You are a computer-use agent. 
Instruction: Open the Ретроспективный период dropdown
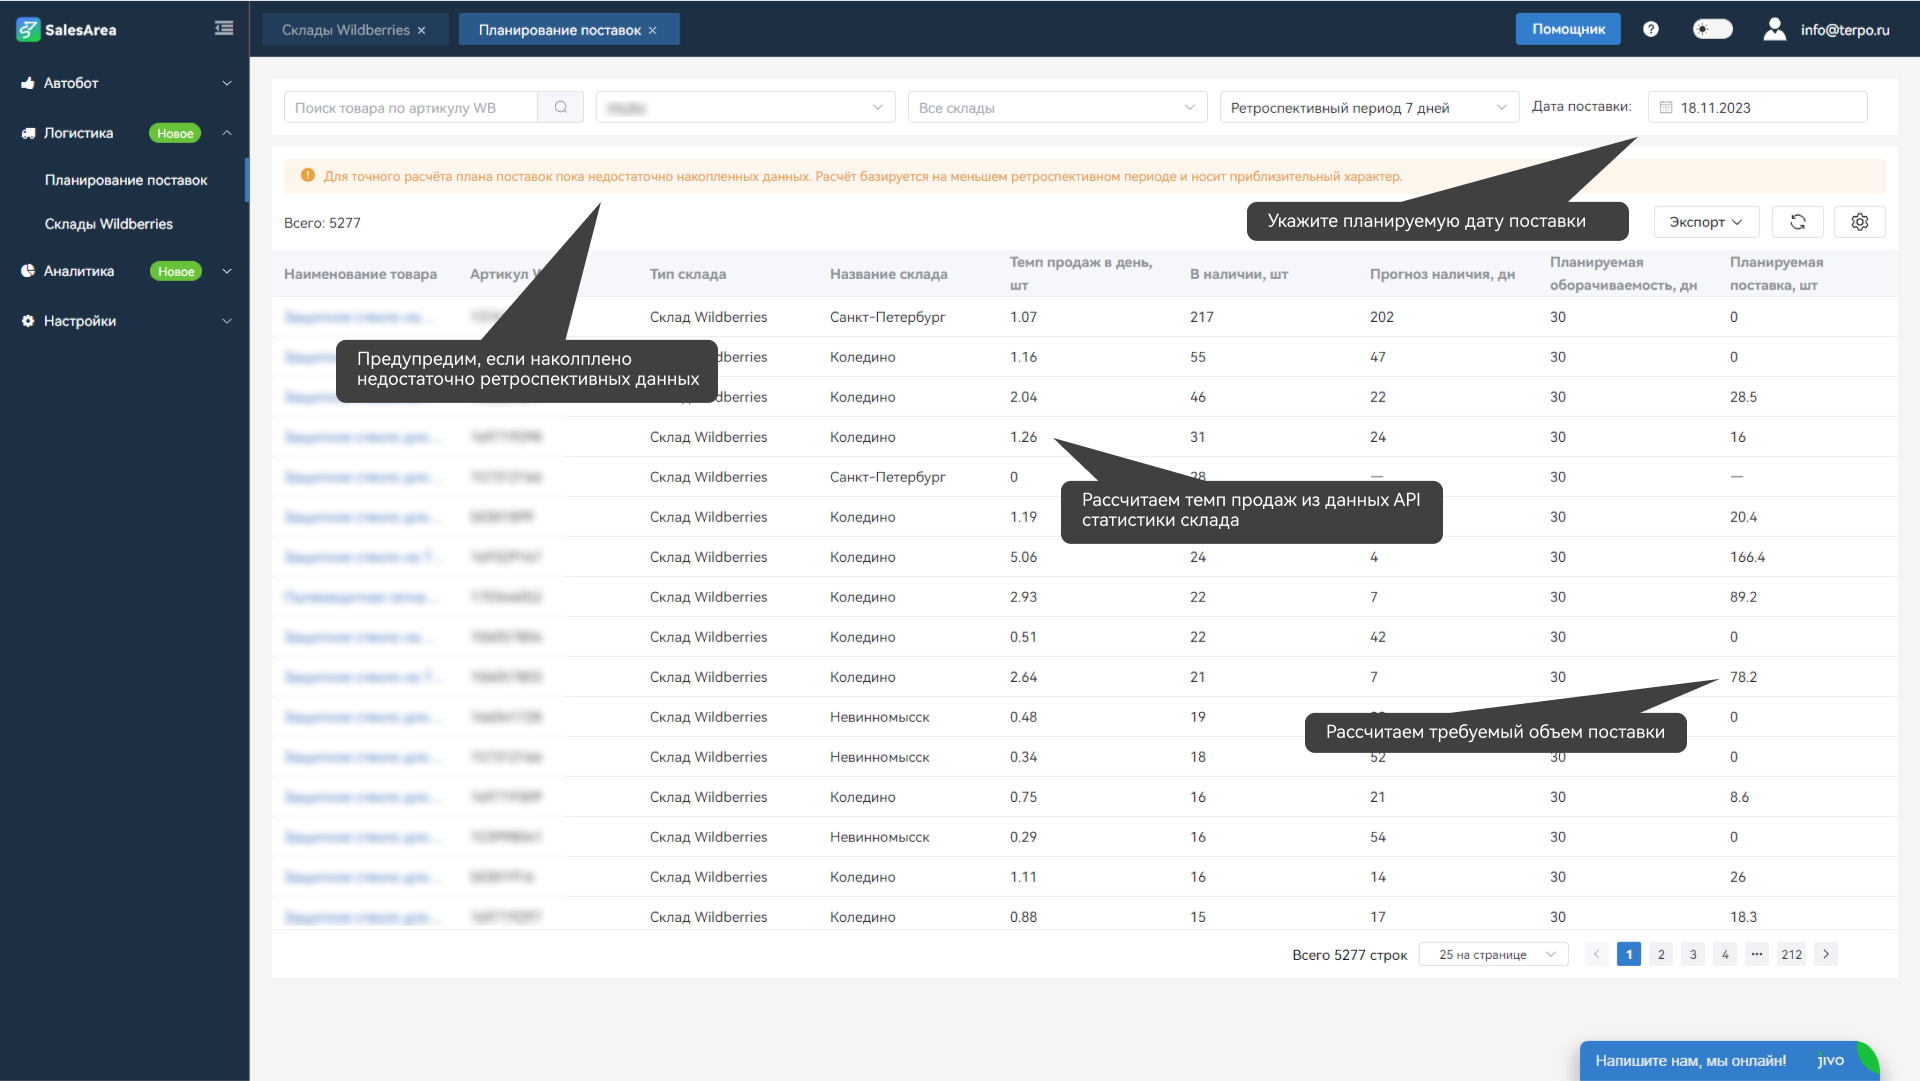pyautogui.click(x=1370, y=107)
